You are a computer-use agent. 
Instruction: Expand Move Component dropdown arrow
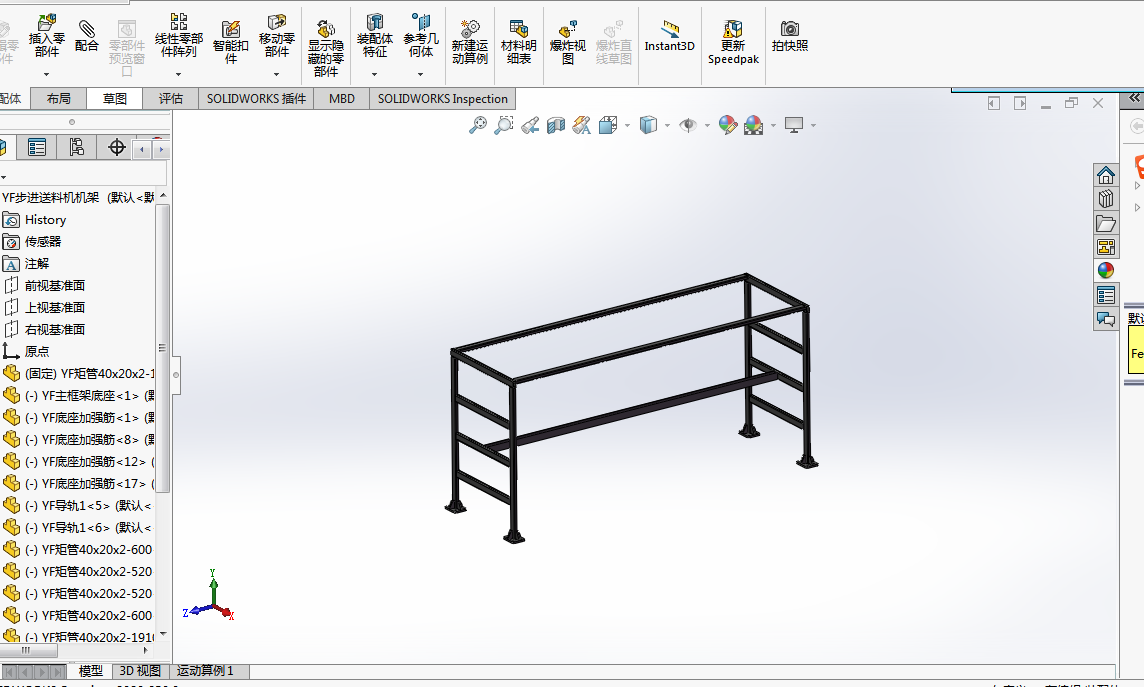pyautogui.click(x=277, y=74)
